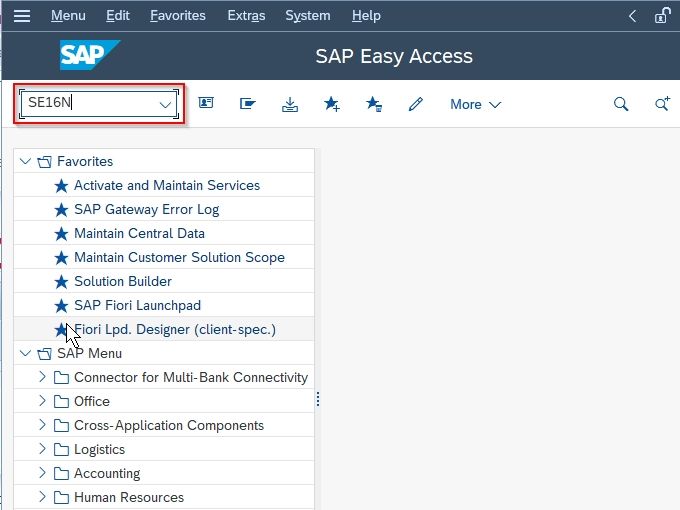Image resolution: width=680 pixels, height=510 pixels.
Task: Click the pencil Change Favorites icon
Action: [415, 104]
